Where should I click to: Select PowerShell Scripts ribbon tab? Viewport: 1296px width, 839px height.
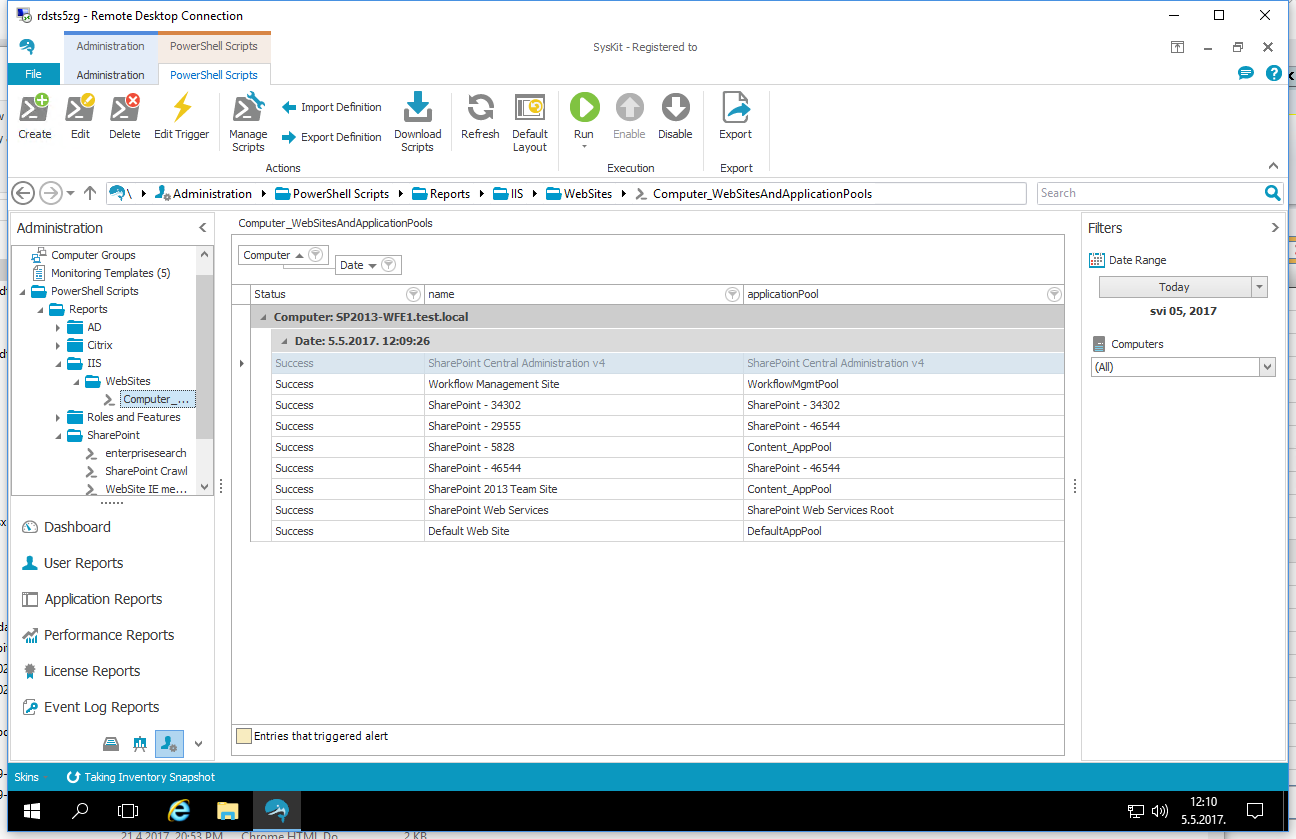pyautogui.click(x=214, y=75)
